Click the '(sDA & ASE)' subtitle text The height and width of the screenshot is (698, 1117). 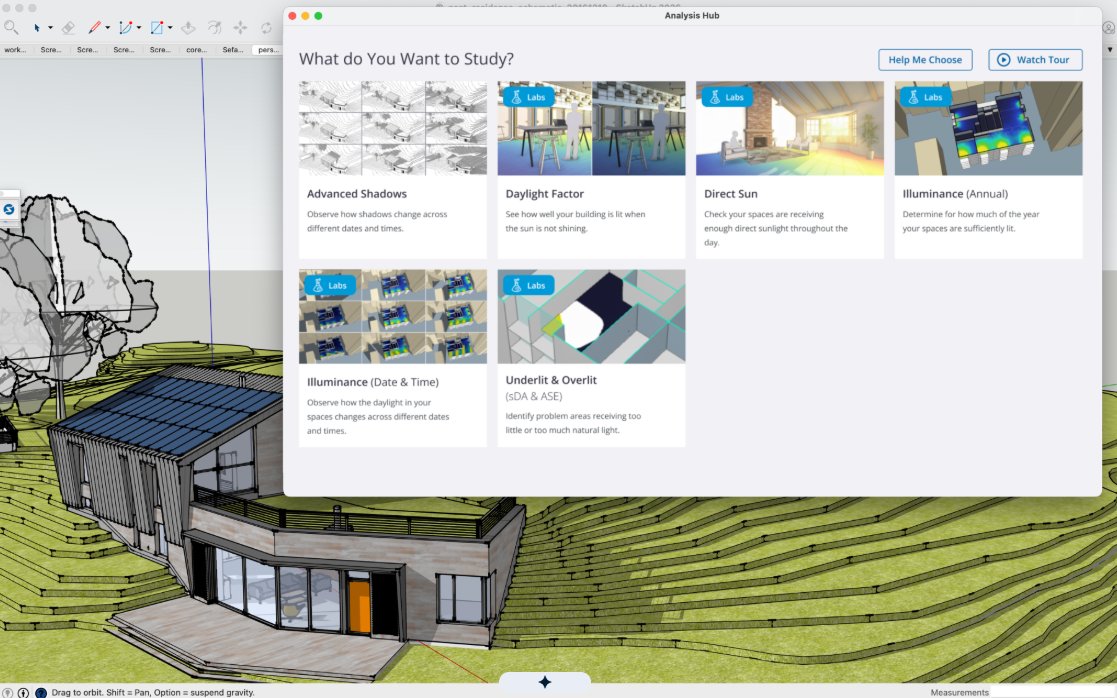(x=534, y=397)
